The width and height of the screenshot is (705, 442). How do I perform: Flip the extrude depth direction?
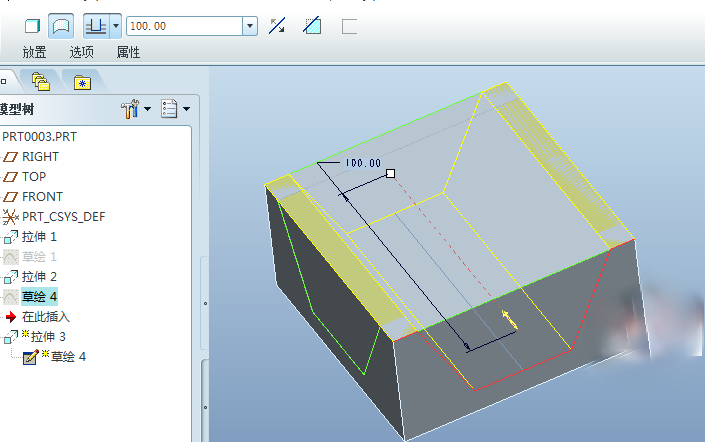(x=278, y=26)
